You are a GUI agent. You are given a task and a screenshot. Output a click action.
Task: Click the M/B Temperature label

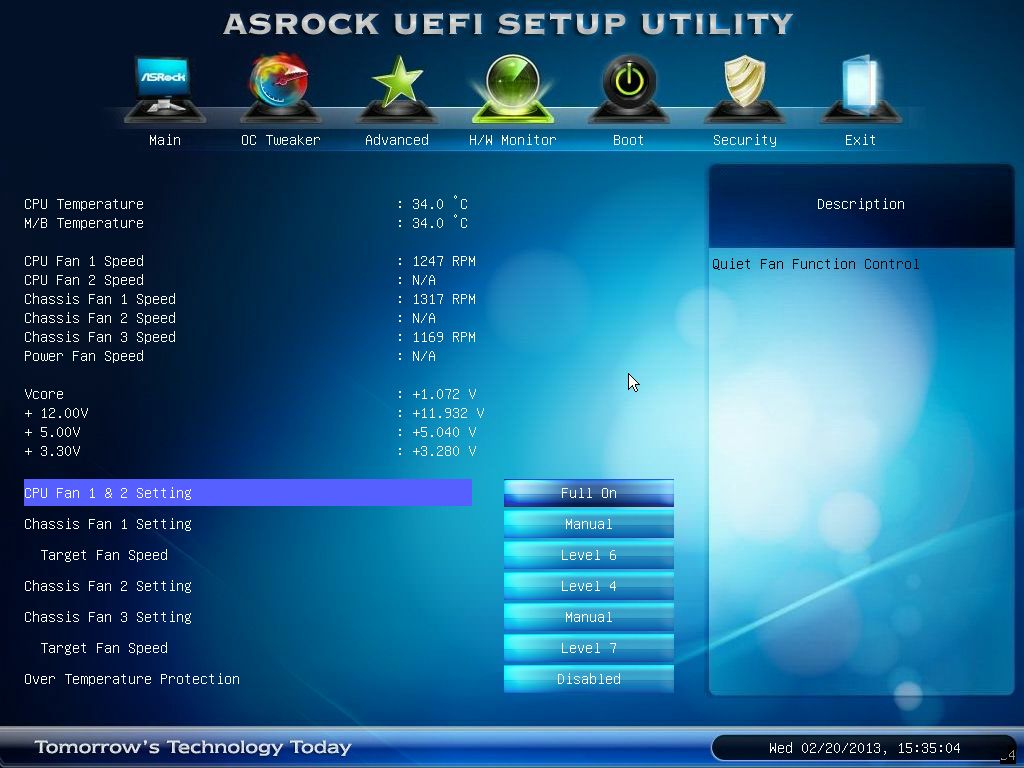(x=84, y=223)
